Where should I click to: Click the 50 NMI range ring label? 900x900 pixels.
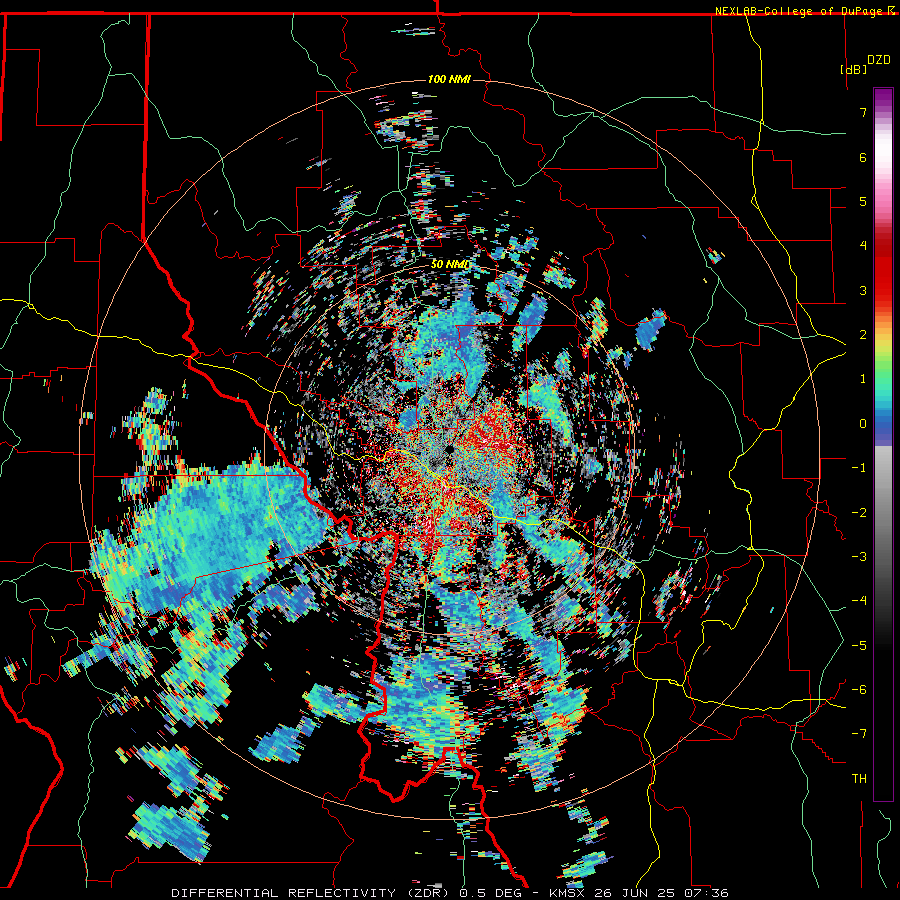[x=451, y=264]
